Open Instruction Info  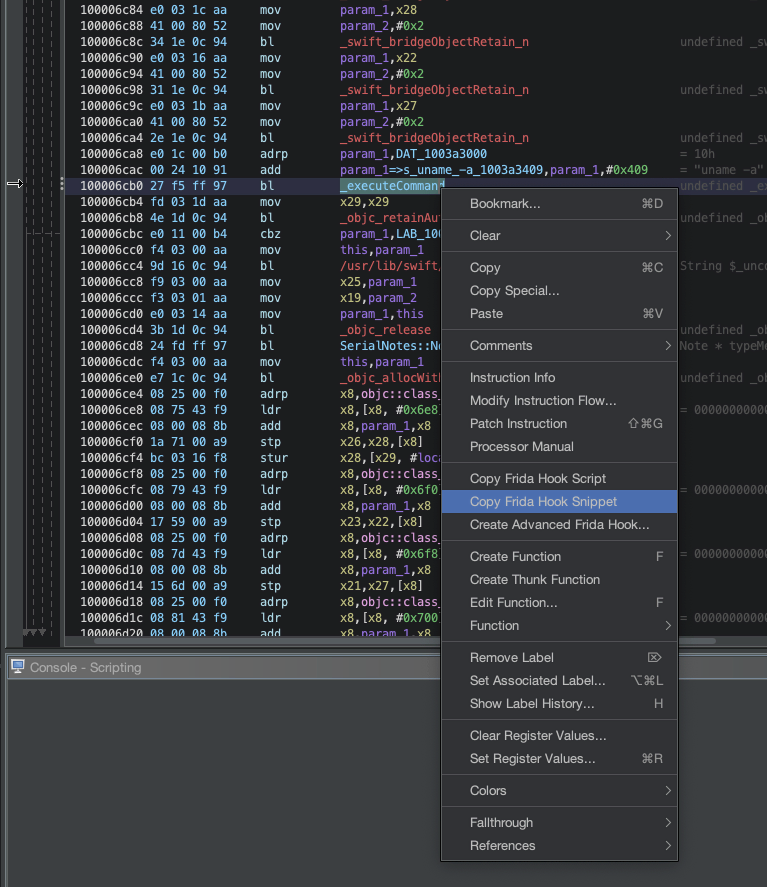click(512, 377)
